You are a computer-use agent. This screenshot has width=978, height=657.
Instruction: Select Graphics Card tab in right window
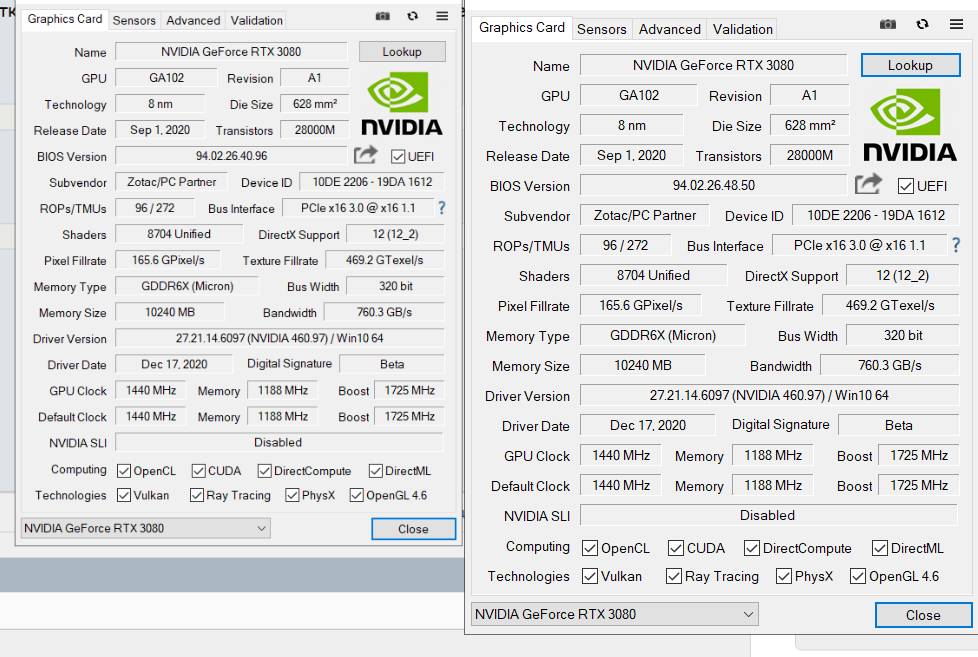522,28
